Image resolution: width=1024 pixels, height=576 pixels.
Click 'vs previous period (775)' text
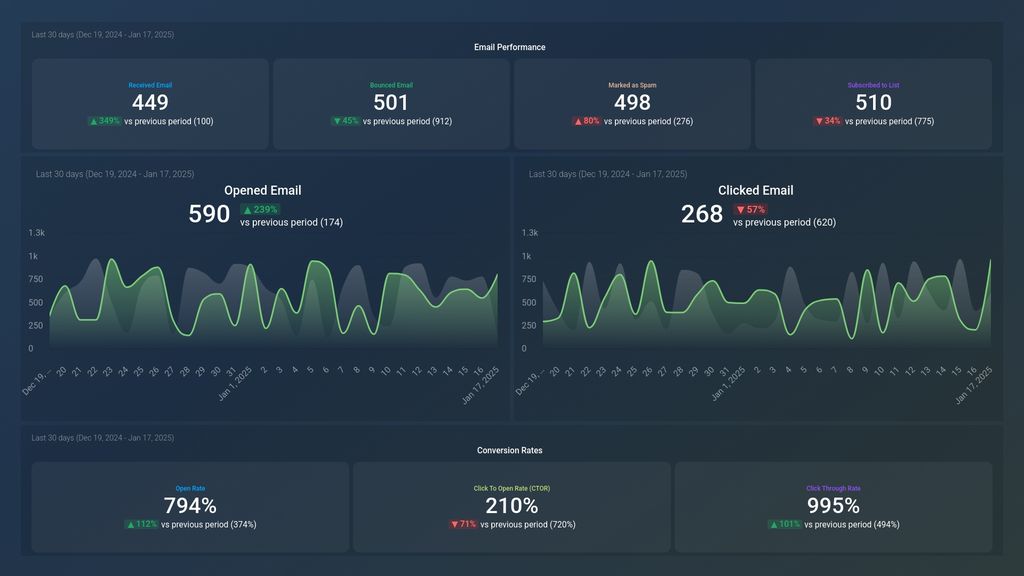pos(889,121)
